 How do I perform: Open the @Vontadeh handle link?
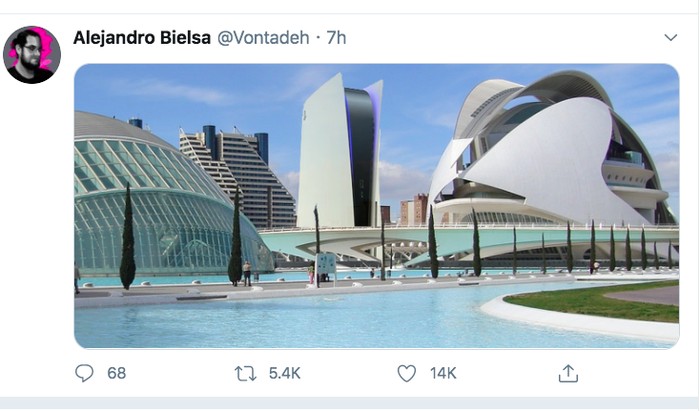point(263,38)
